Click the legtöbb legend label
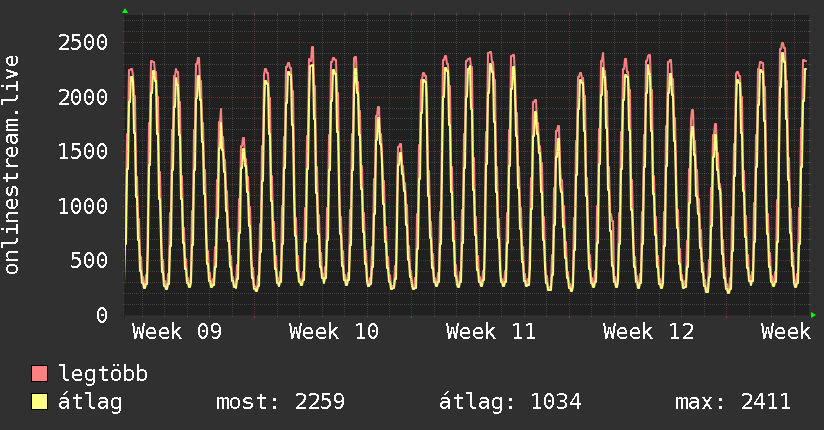The image size is (824, 430). coord(103,375)
